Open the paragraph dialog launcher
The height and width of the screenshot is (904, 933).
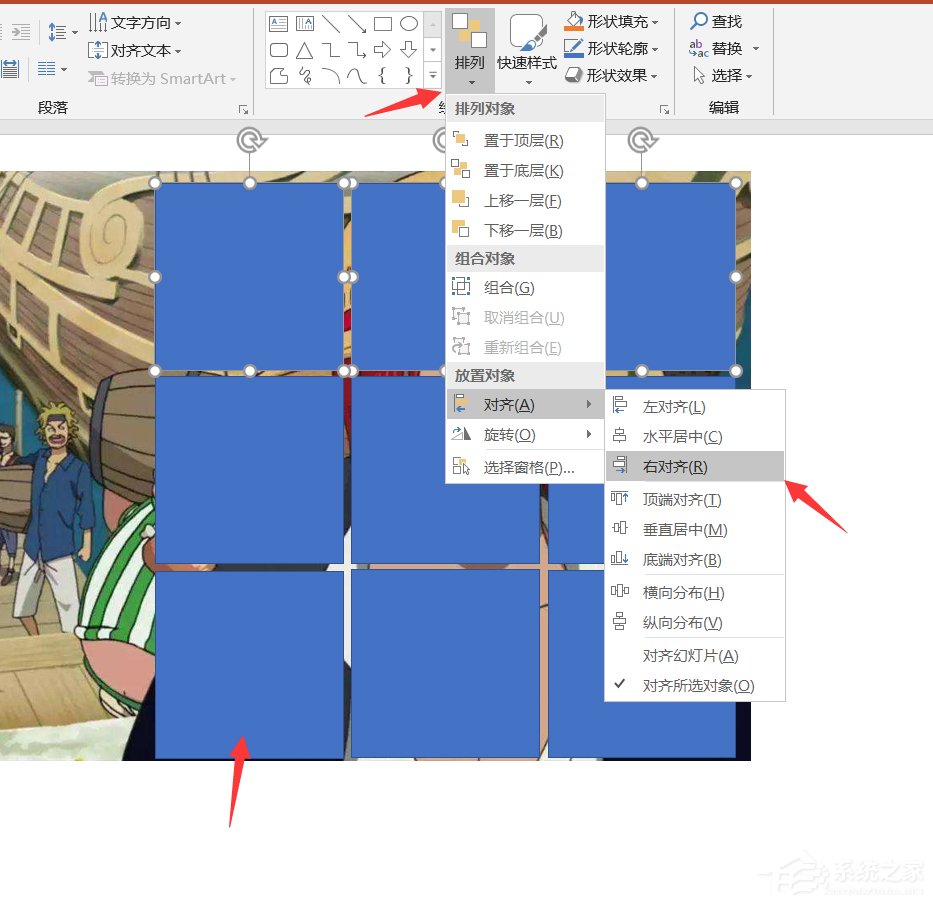pyautogui.click(x=243, y=110)
